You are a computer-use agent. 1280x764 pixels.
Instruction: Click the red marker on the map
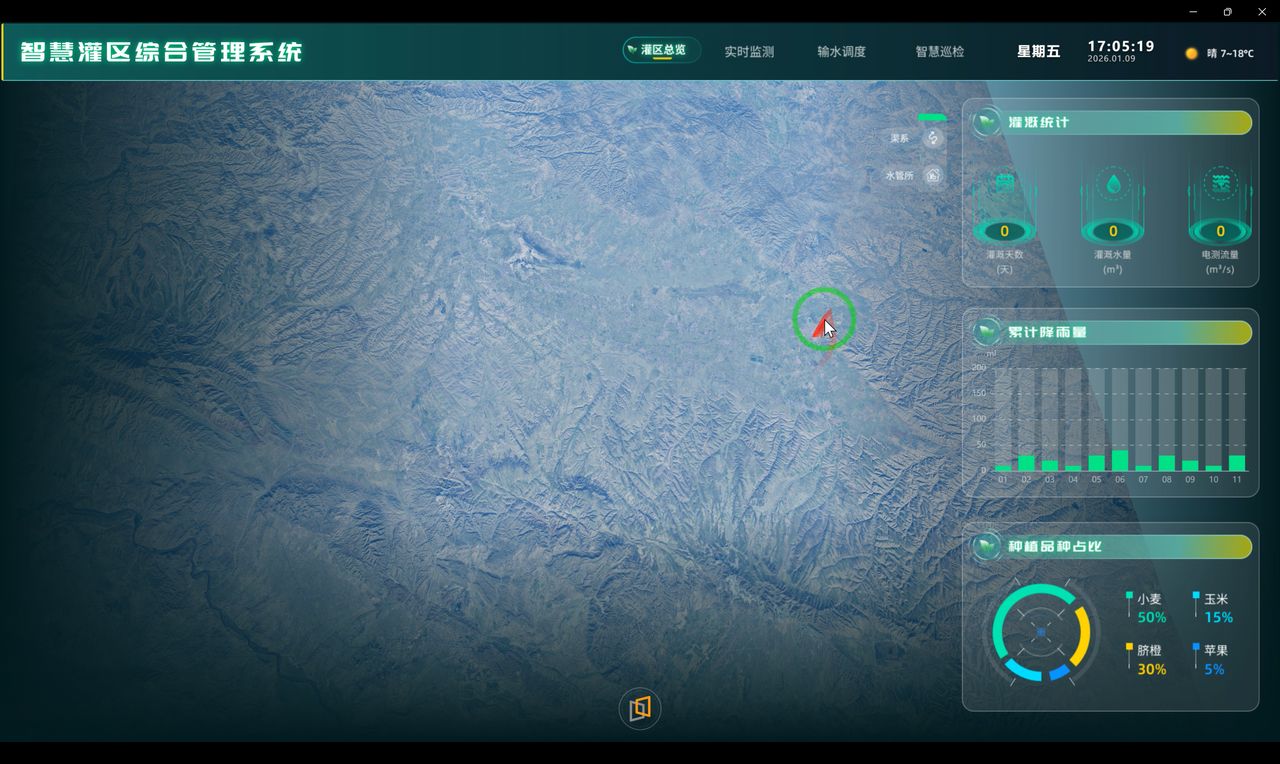(824, 323)
